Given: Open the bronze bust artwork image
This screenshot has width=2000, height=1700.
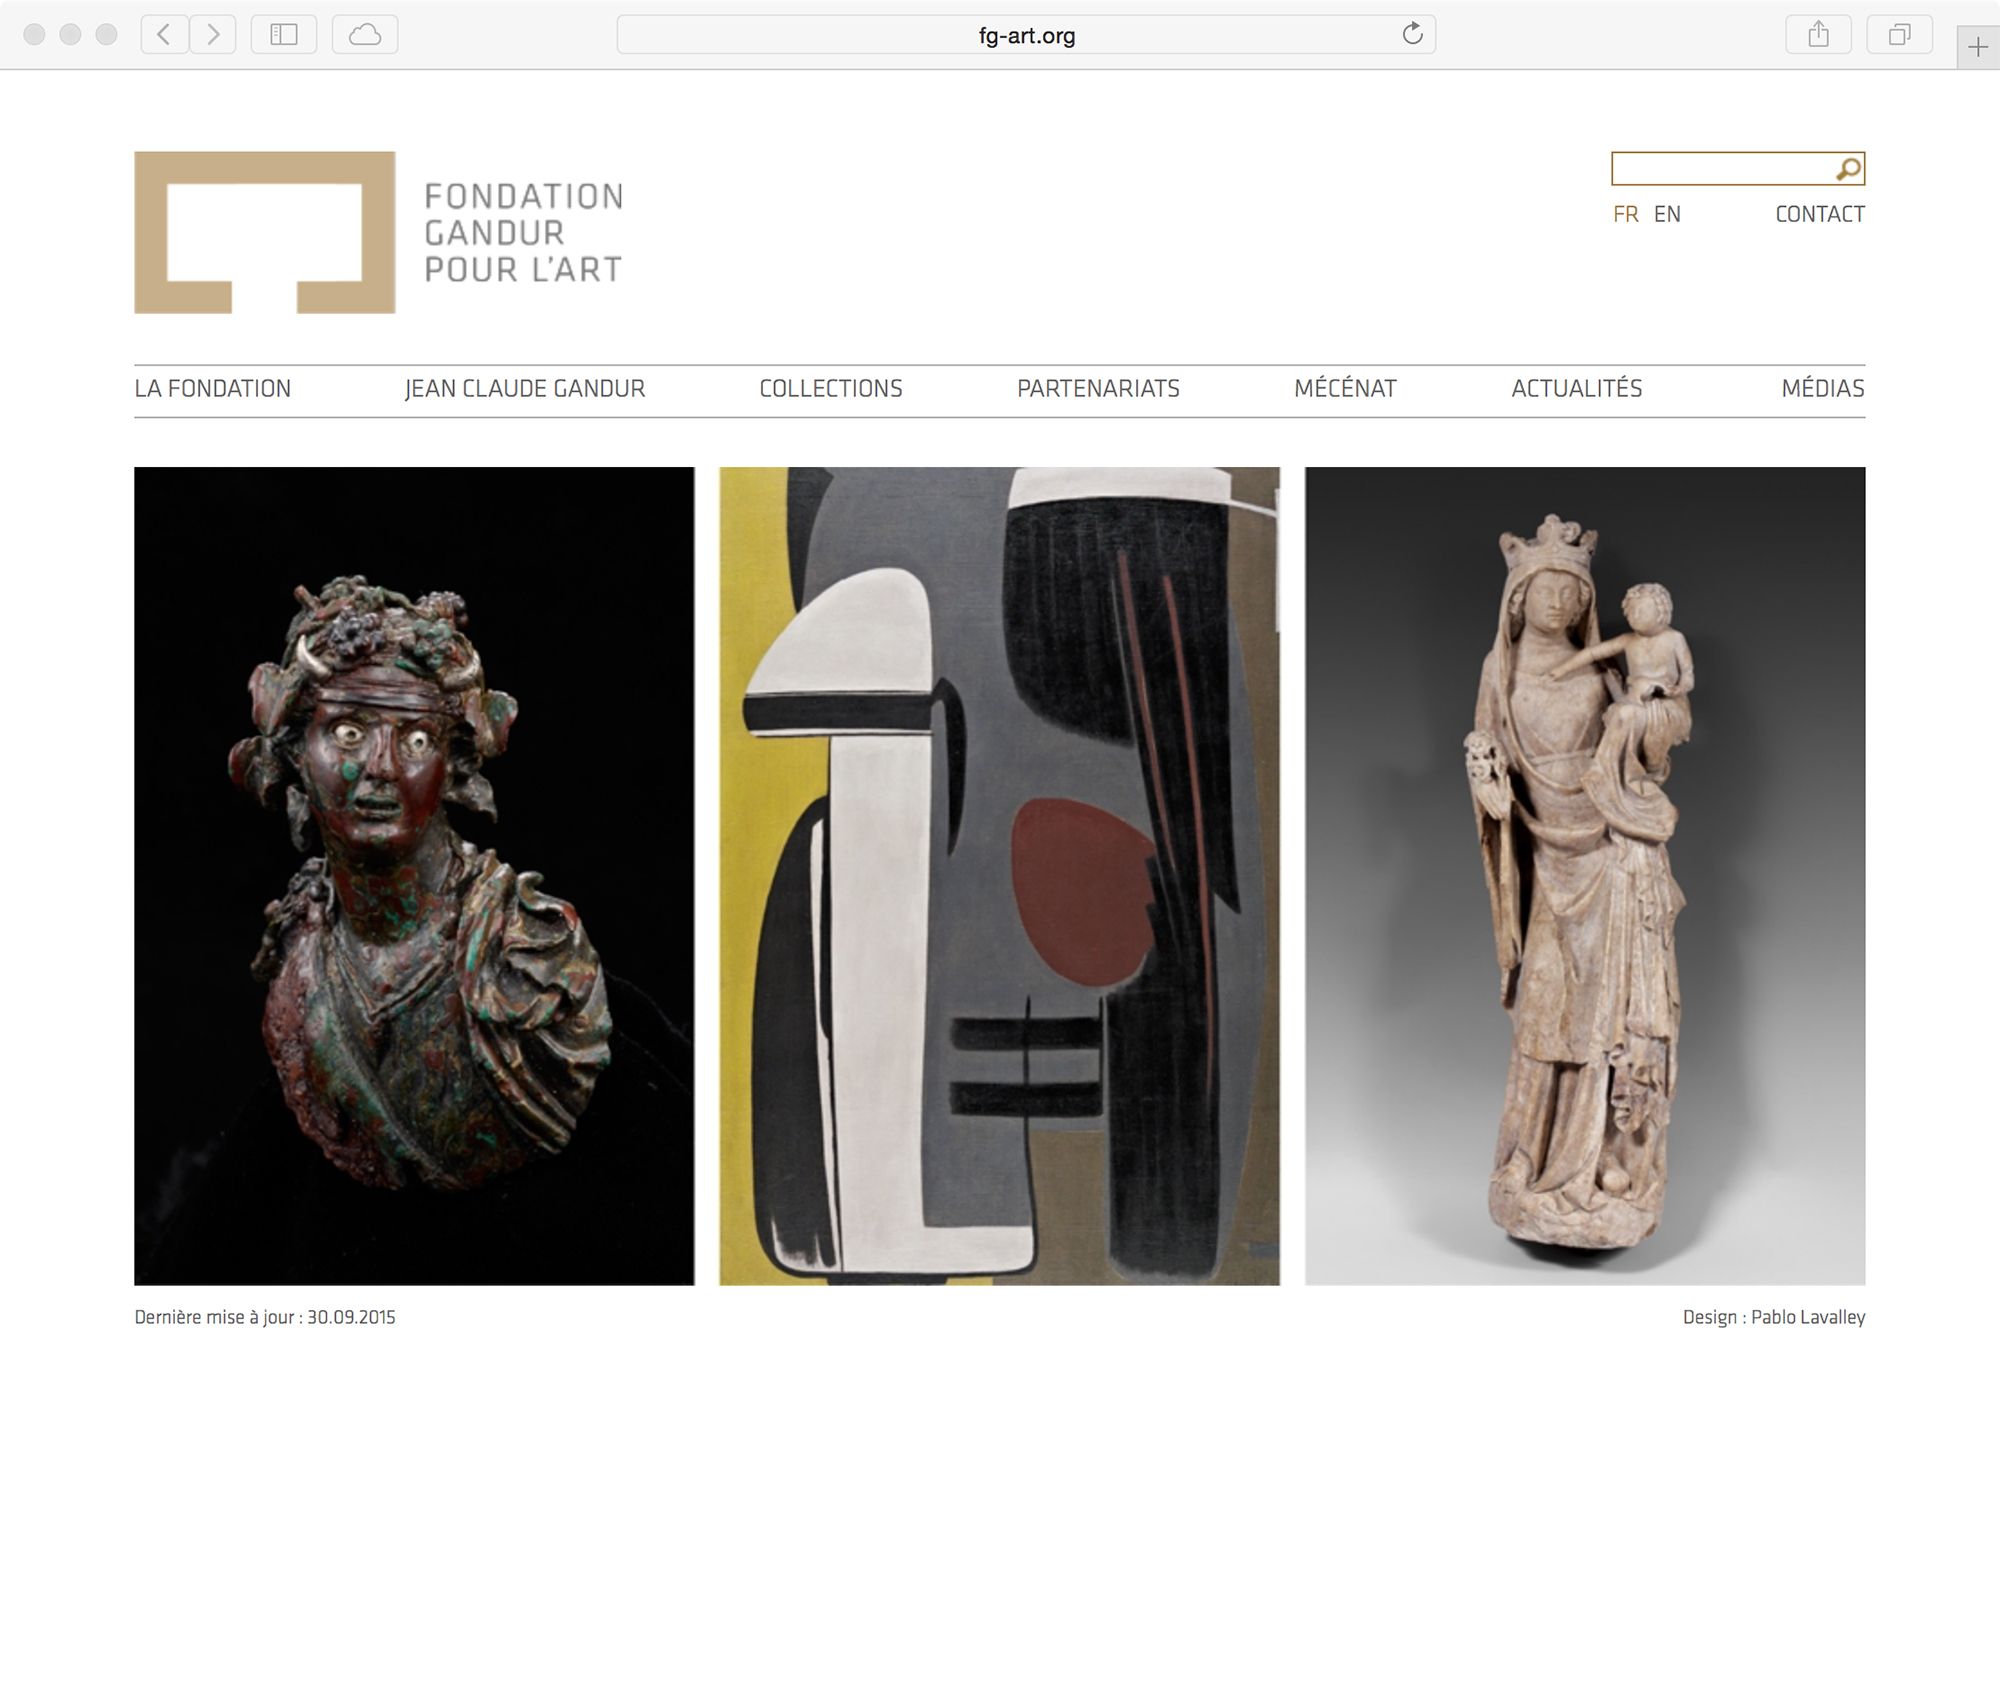Looking at the screenshot, I should click(414, 876).
